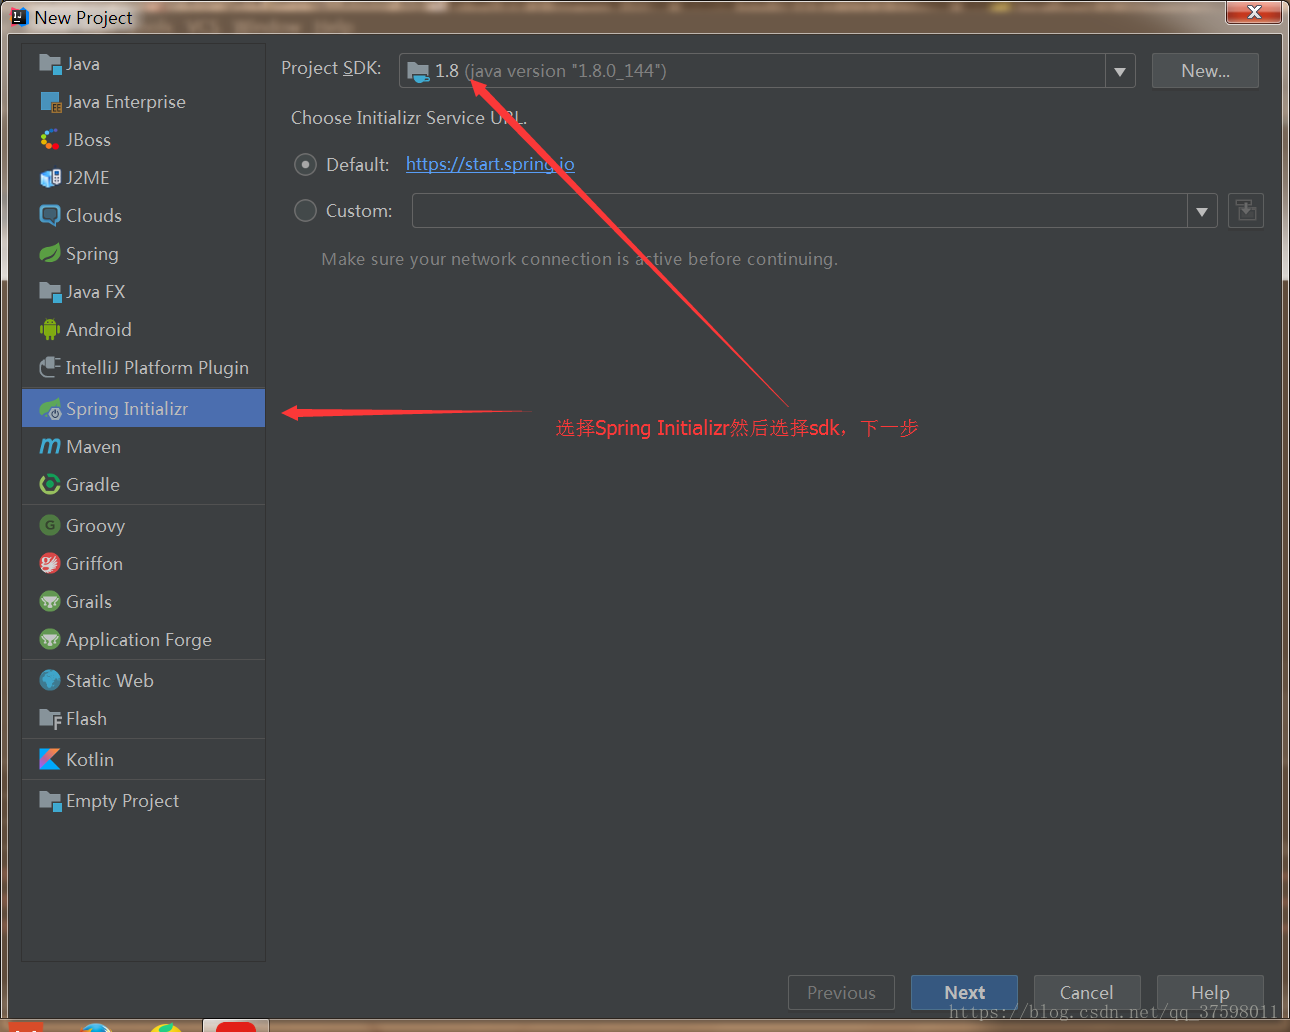This screenshot has height=1032, width=1290.
Task: Click the custom URL history icon button
Action: coord(1245,211)
